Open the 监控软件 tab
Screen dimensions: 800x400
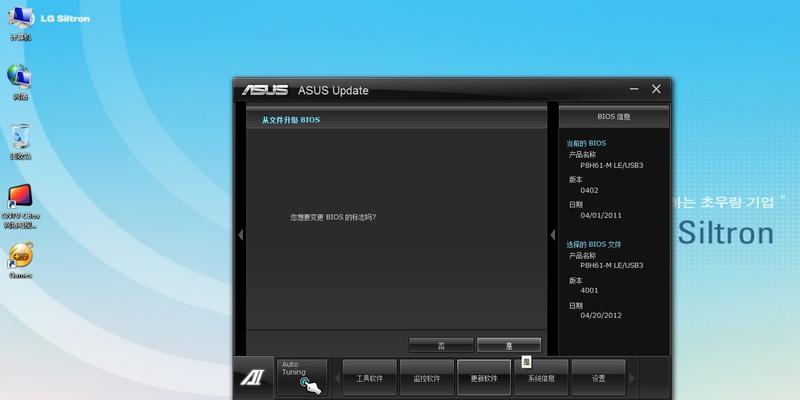click(x=427, y=378)
